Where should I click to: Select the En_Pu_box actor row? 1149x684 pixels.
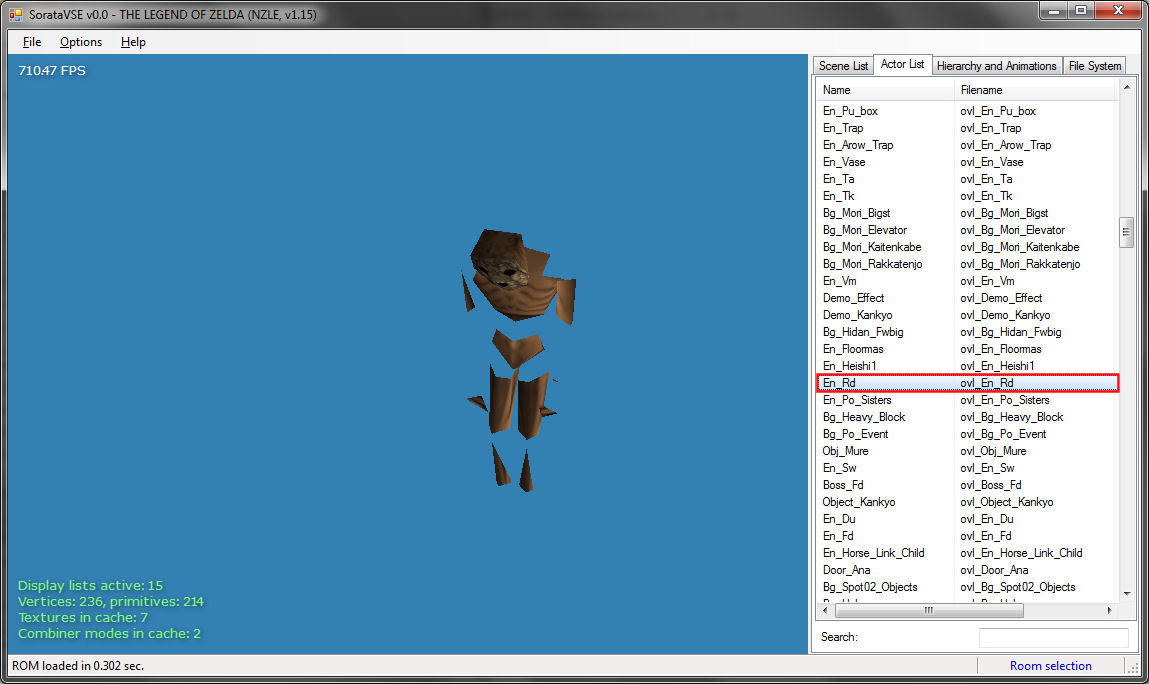[967, 111]
